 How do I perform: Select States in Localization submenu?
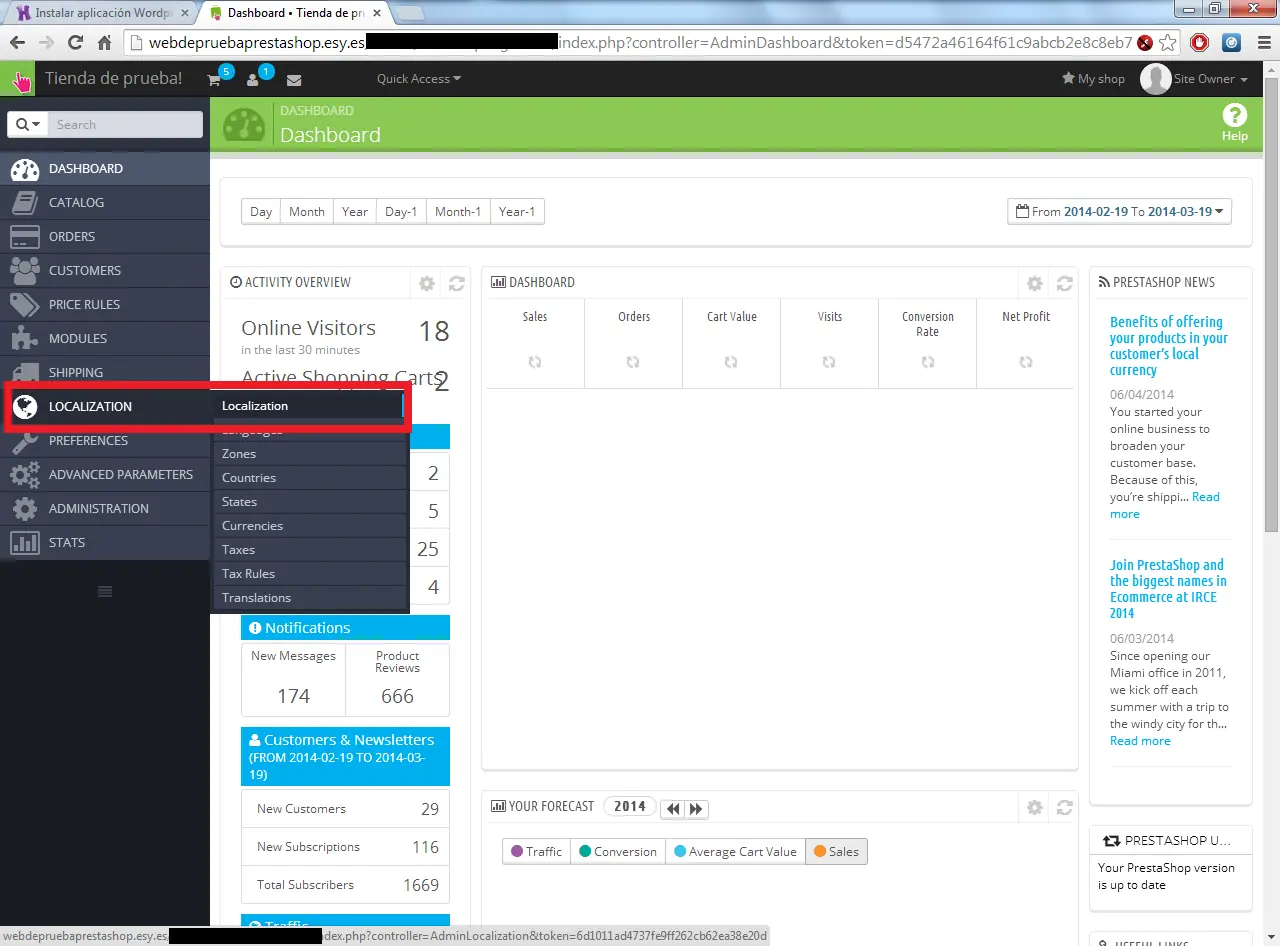310,502
